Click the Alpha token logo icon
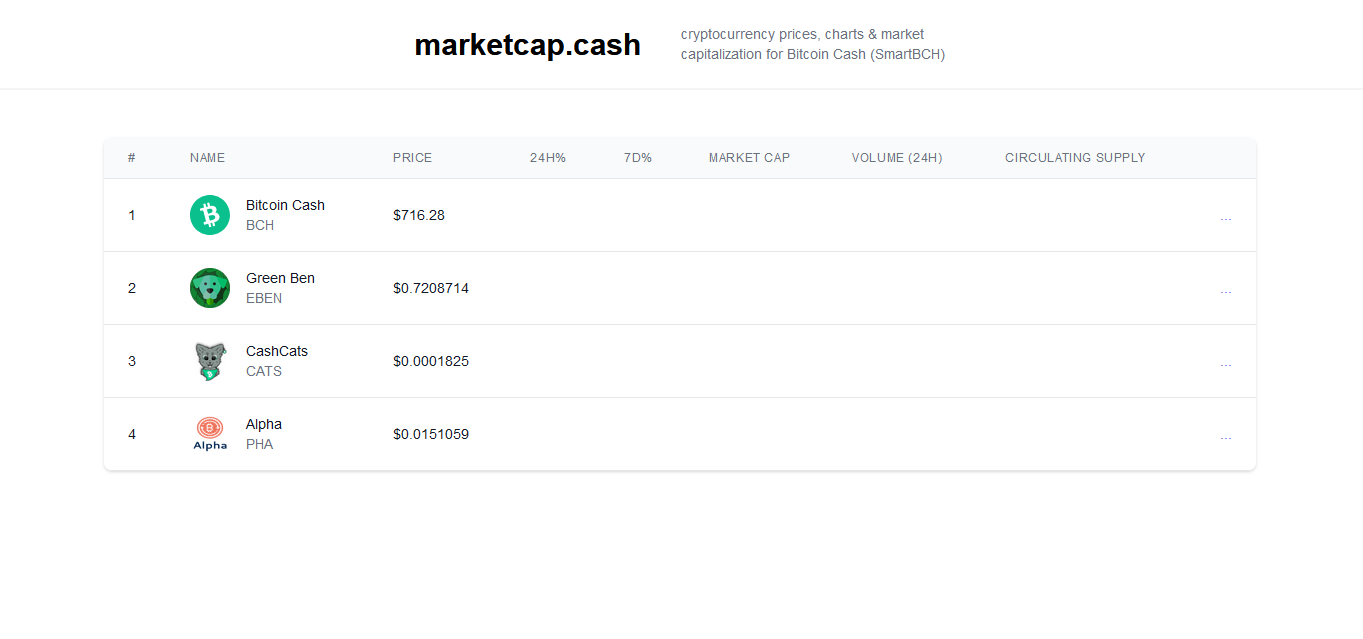1363x639 pixels. (x=210, y=434)
